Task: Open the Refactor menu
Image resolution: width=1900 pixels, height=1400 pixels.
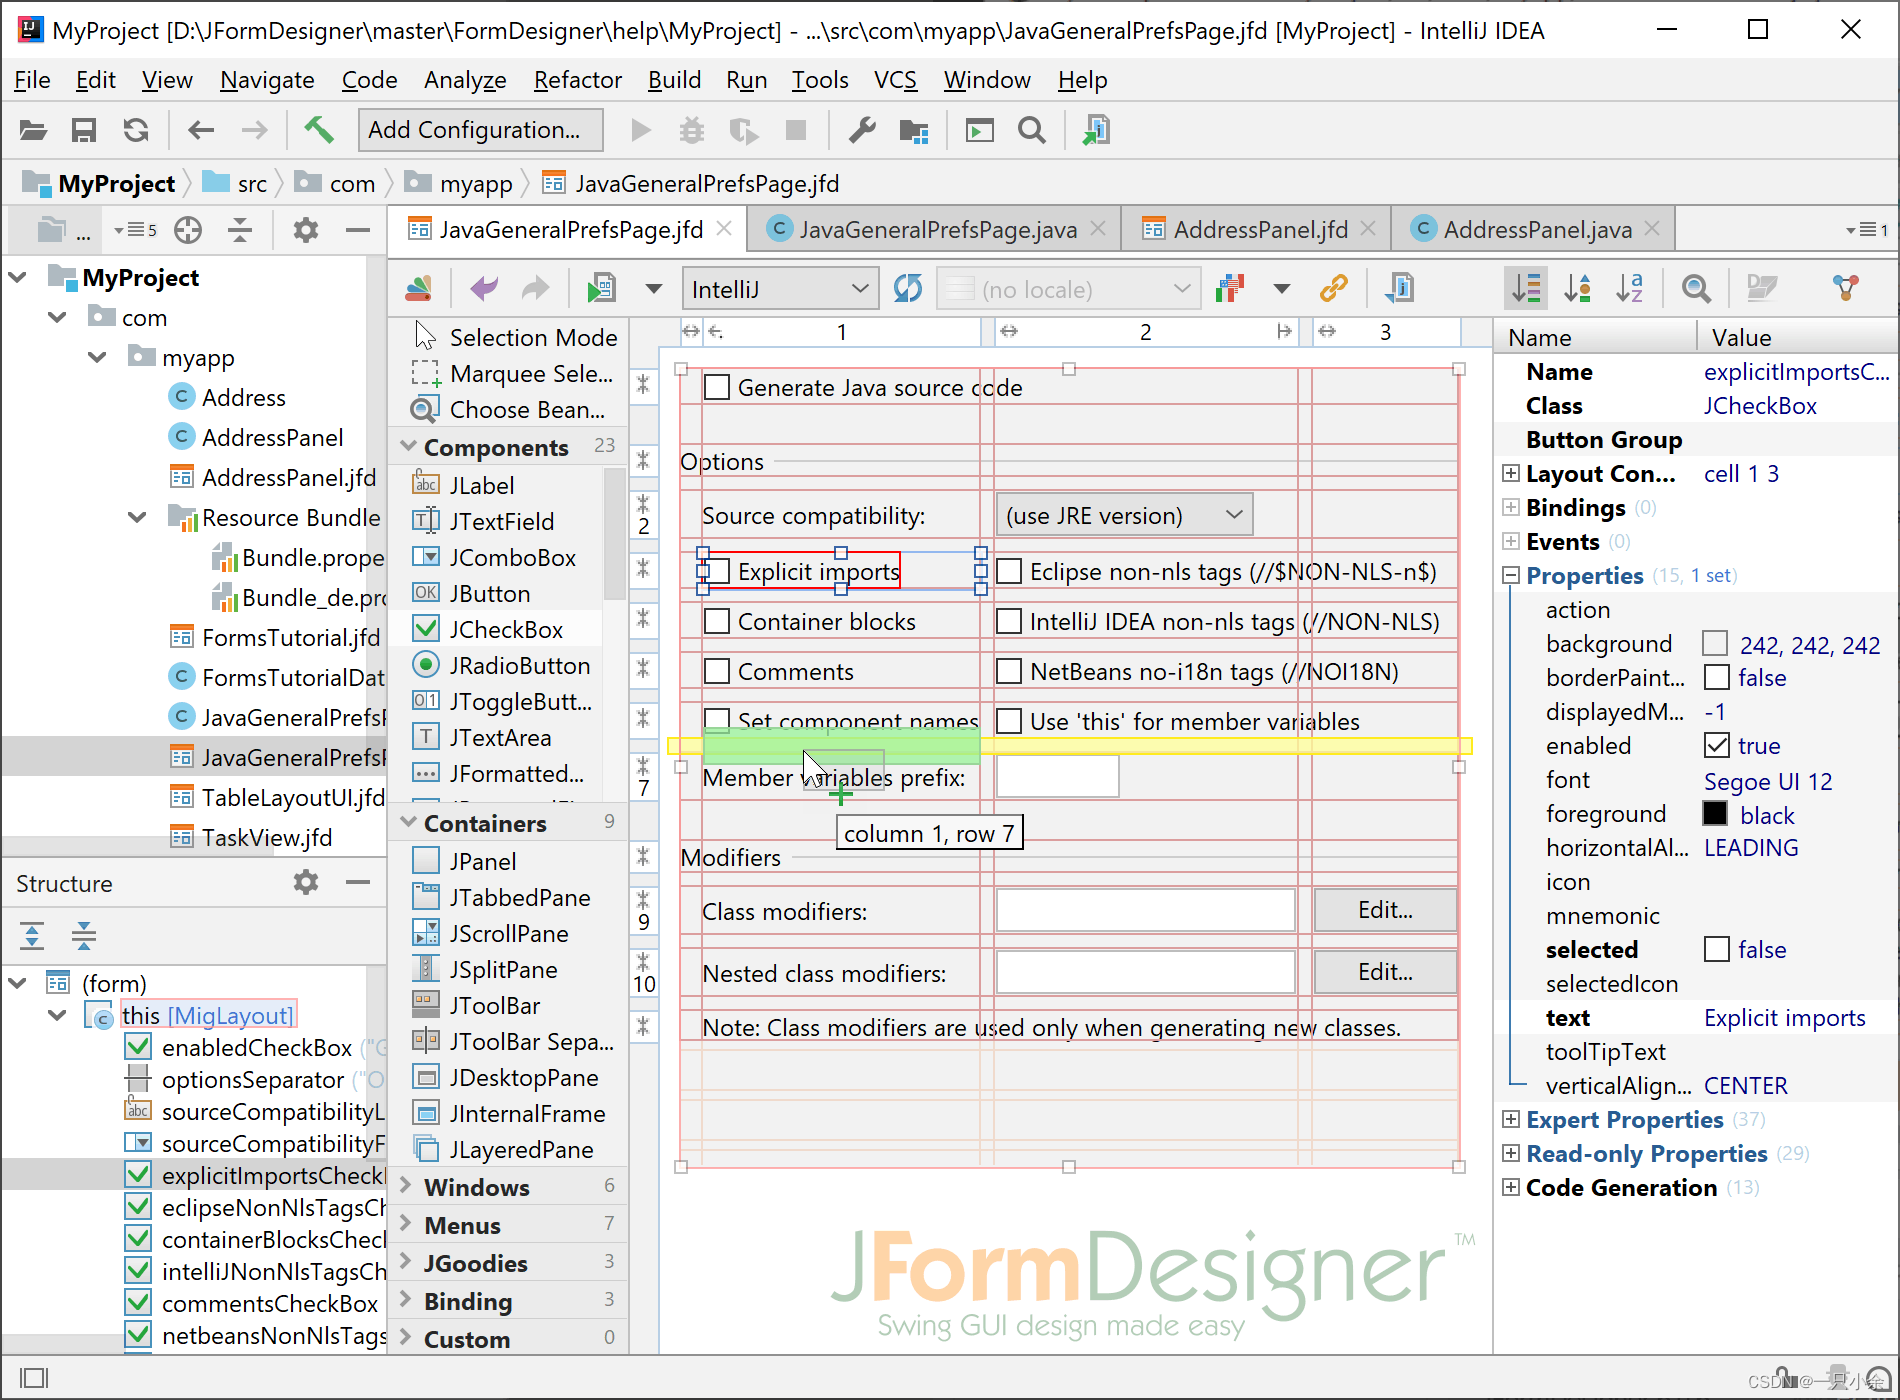Action: (577, 80)
